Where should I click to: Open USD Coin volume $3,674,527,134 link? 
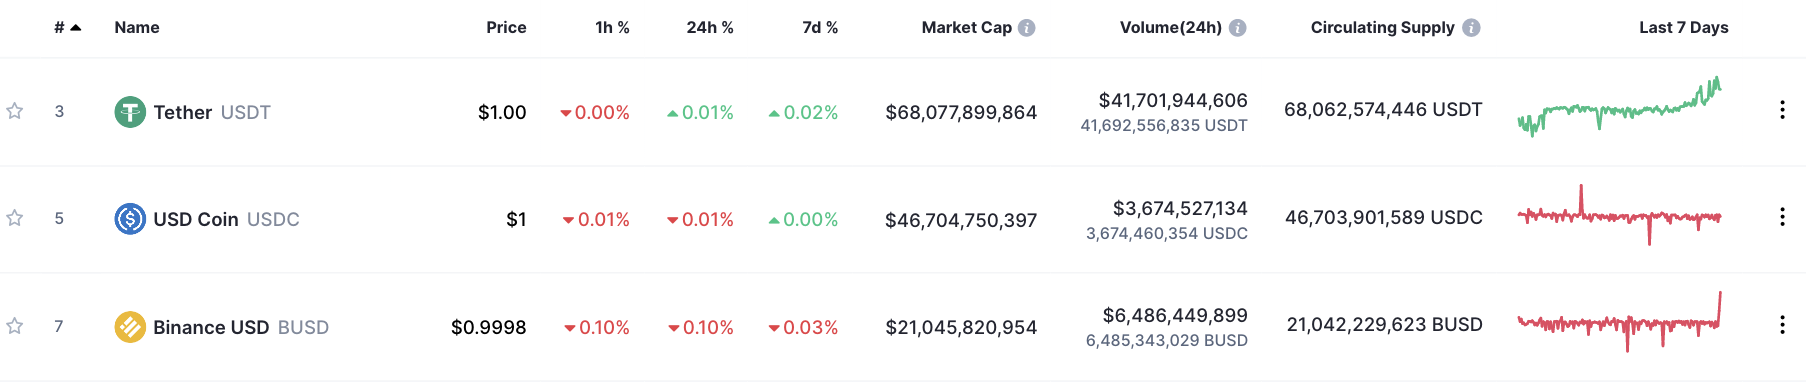click(x=1180, y=208)
